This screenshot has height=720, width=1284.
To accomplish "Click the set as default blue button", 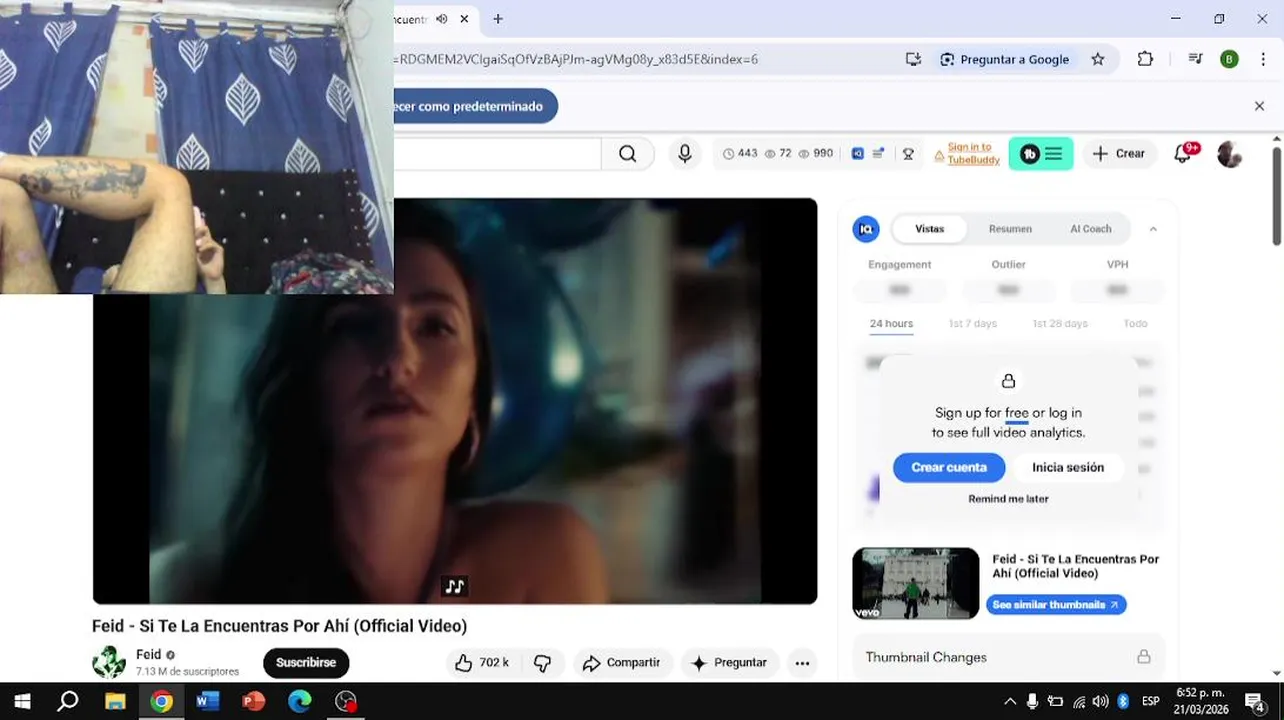I will (475, 106).
